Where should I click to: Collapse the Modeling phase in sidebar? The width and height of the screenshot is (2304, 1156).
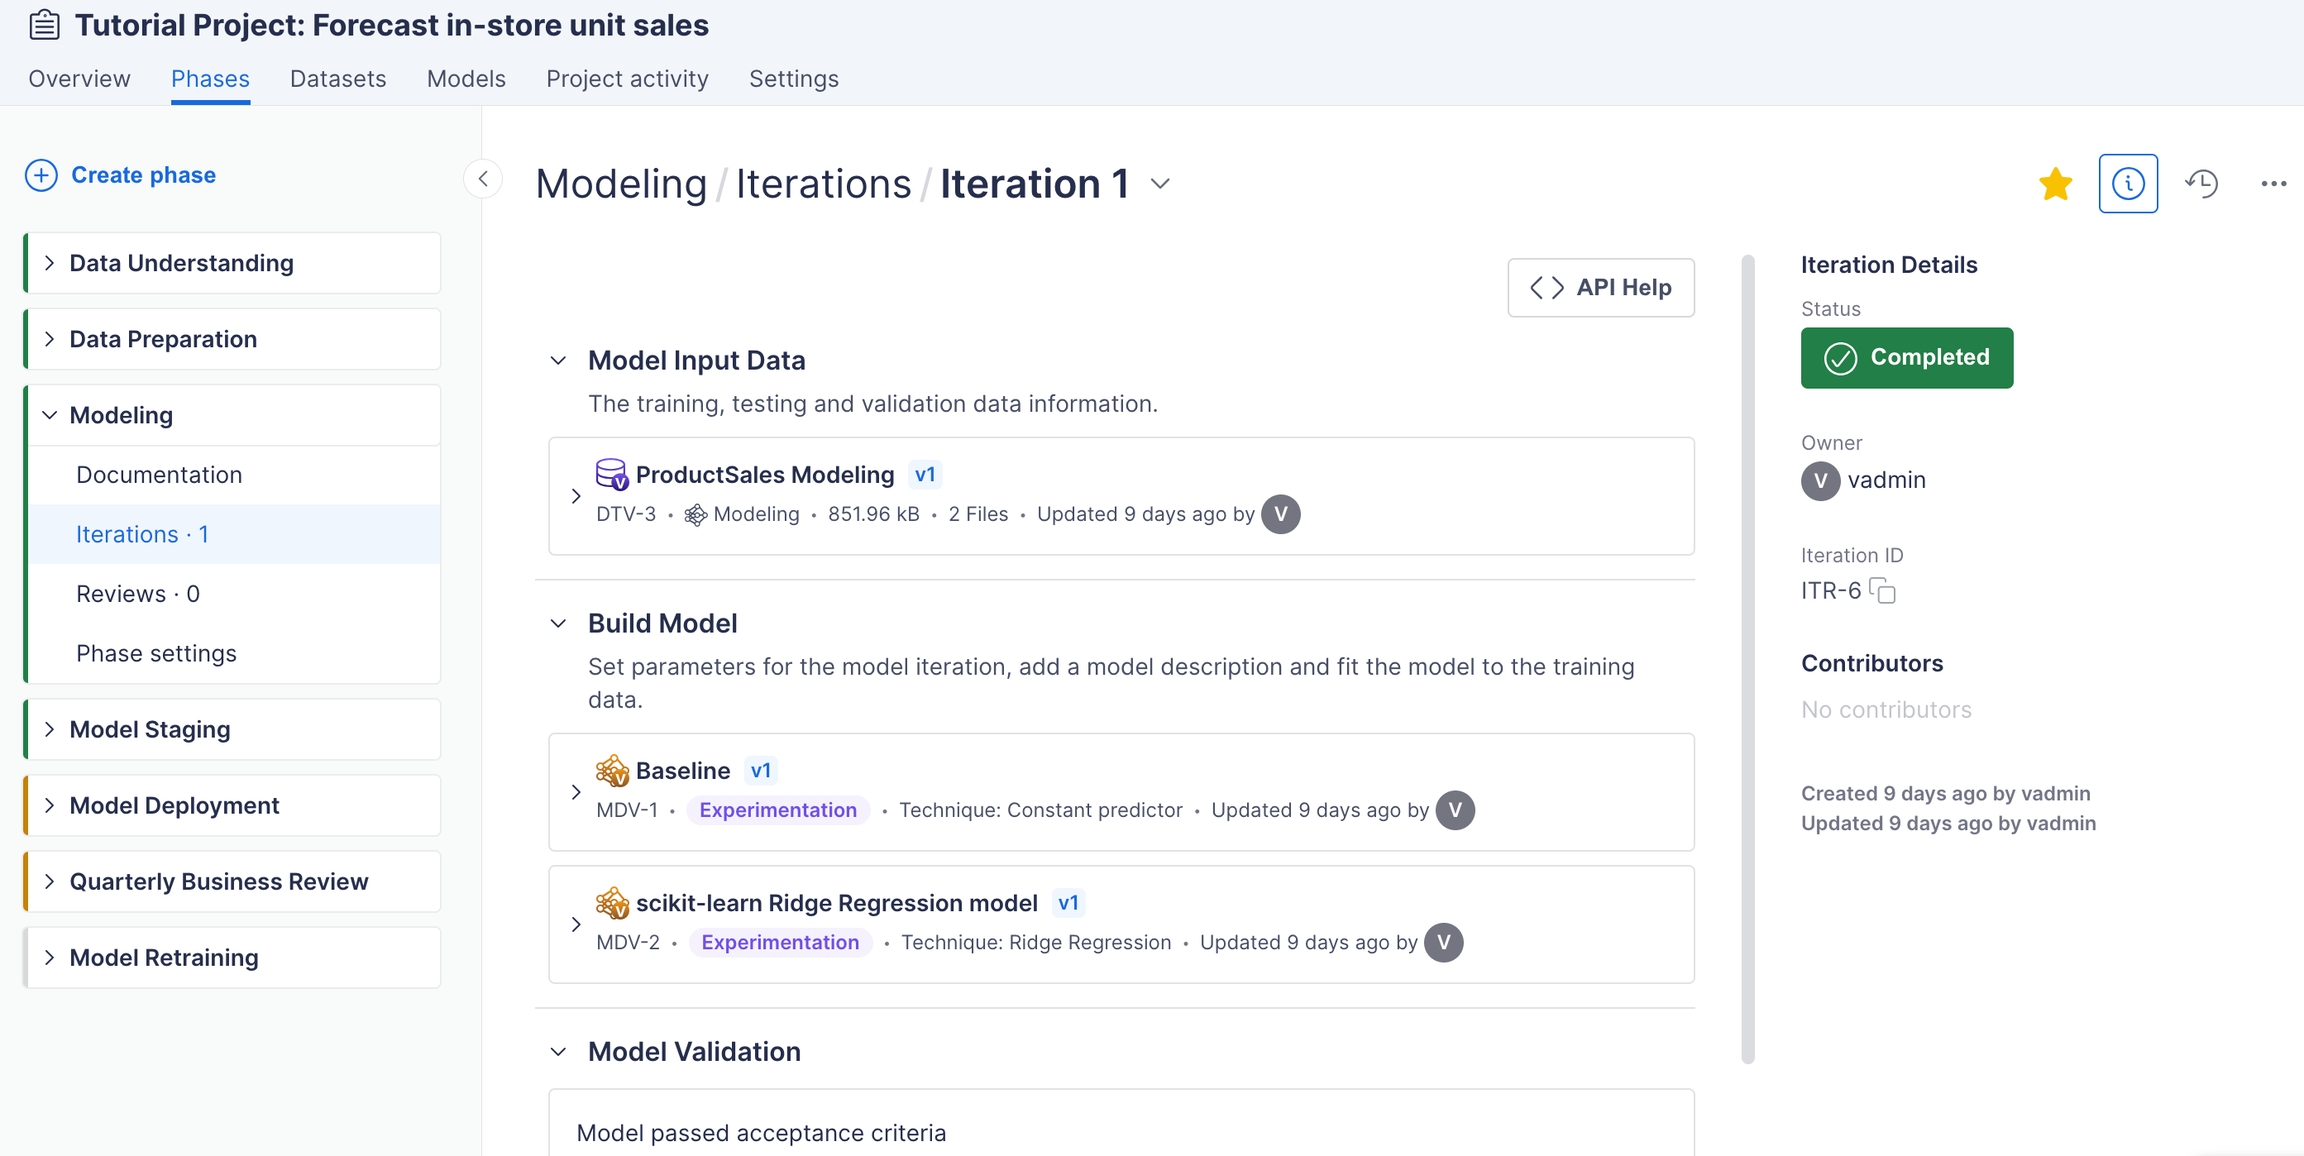[49, 415]
